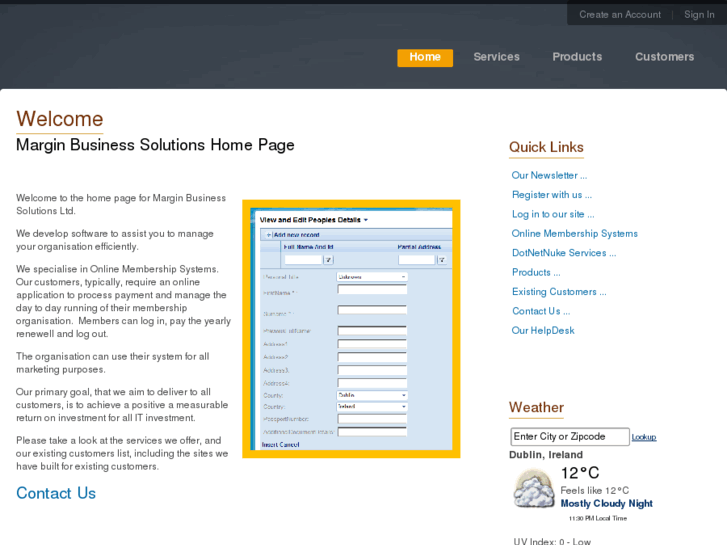This screenshot has height=545, width=727.
Task: Click the Enter City or Zipcode field
Action: tap(570, 436)
